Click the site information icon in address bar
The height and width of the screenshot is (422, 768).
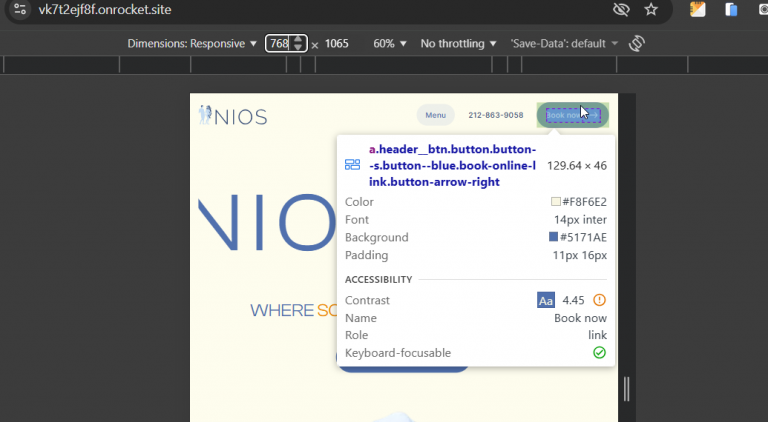pos(20,9)
